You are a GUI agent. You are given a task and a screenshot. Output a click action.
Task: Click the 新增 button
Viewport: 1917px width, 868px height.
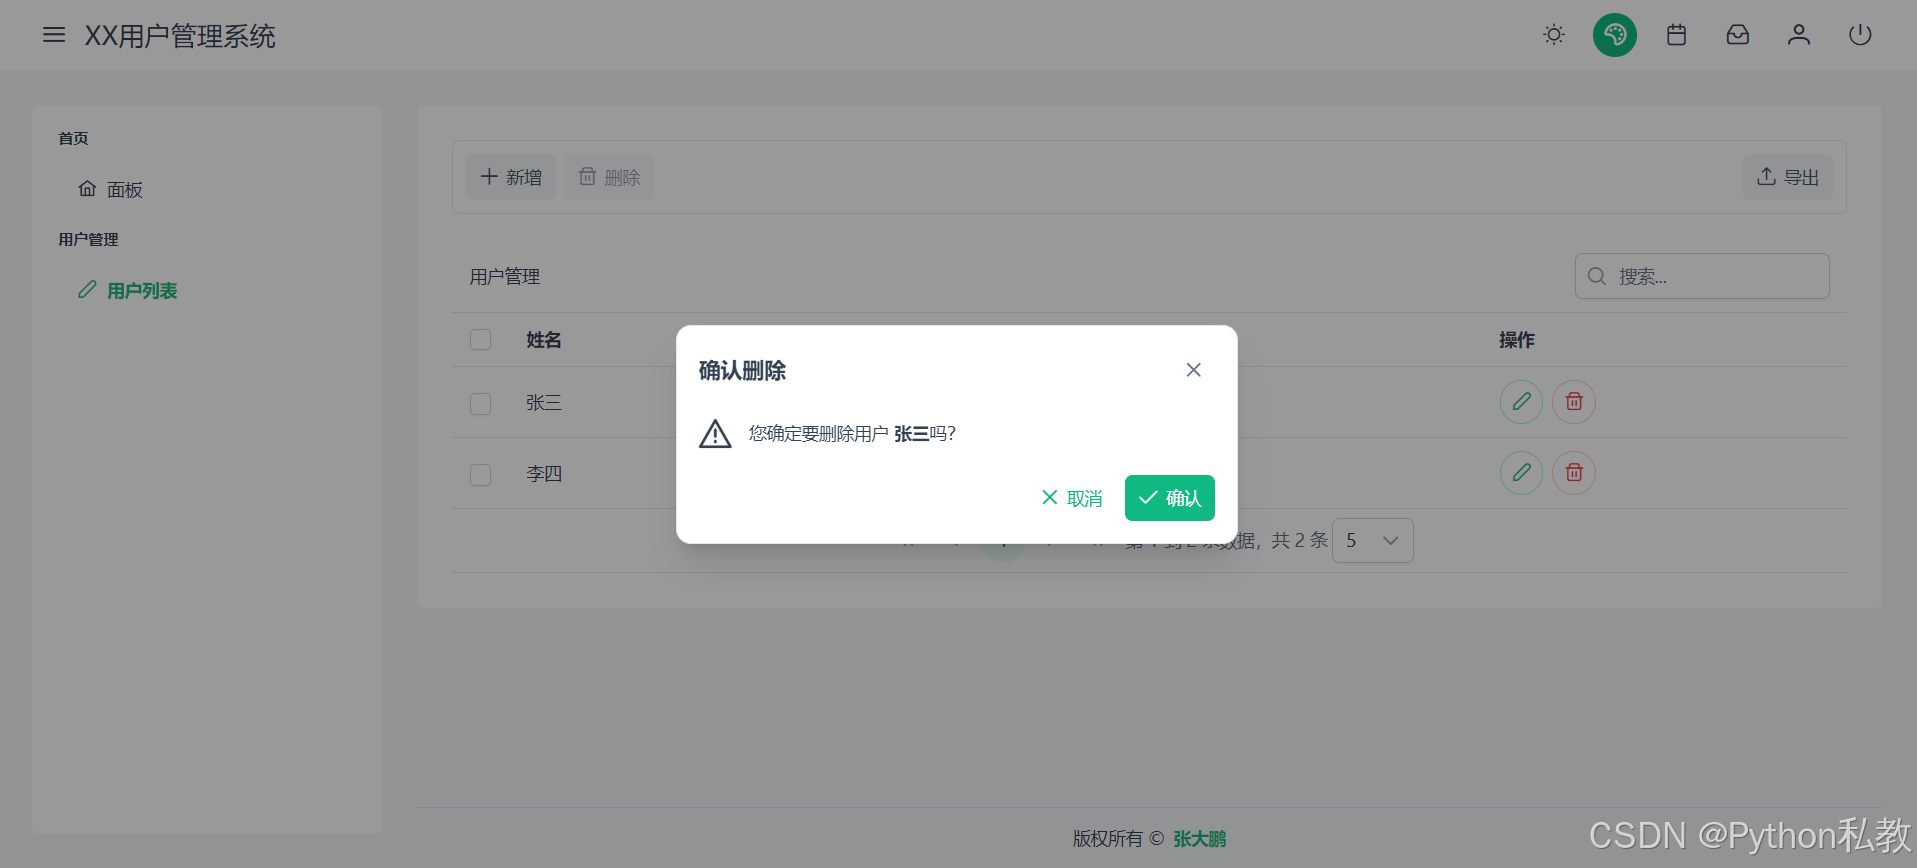click(x=511, y=177)
